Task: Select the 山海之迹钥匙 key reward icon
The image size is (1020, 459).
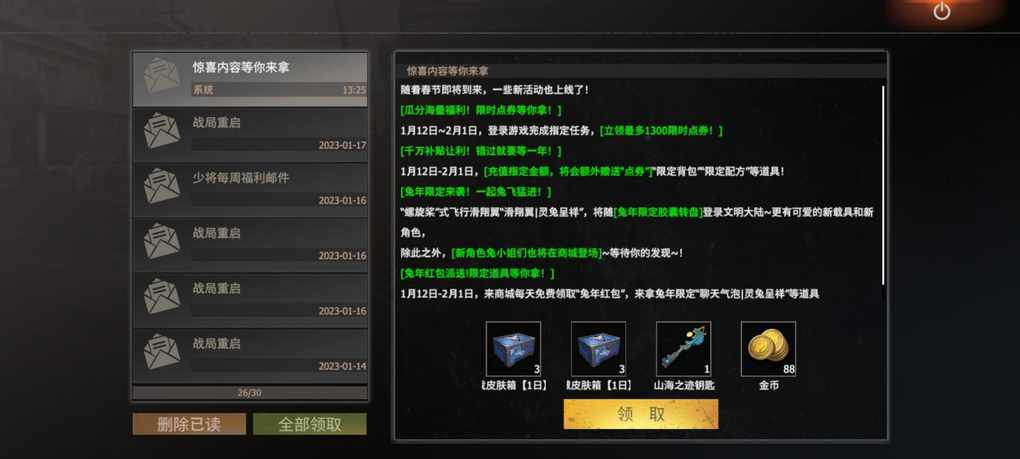Action: tap(684, 349)
